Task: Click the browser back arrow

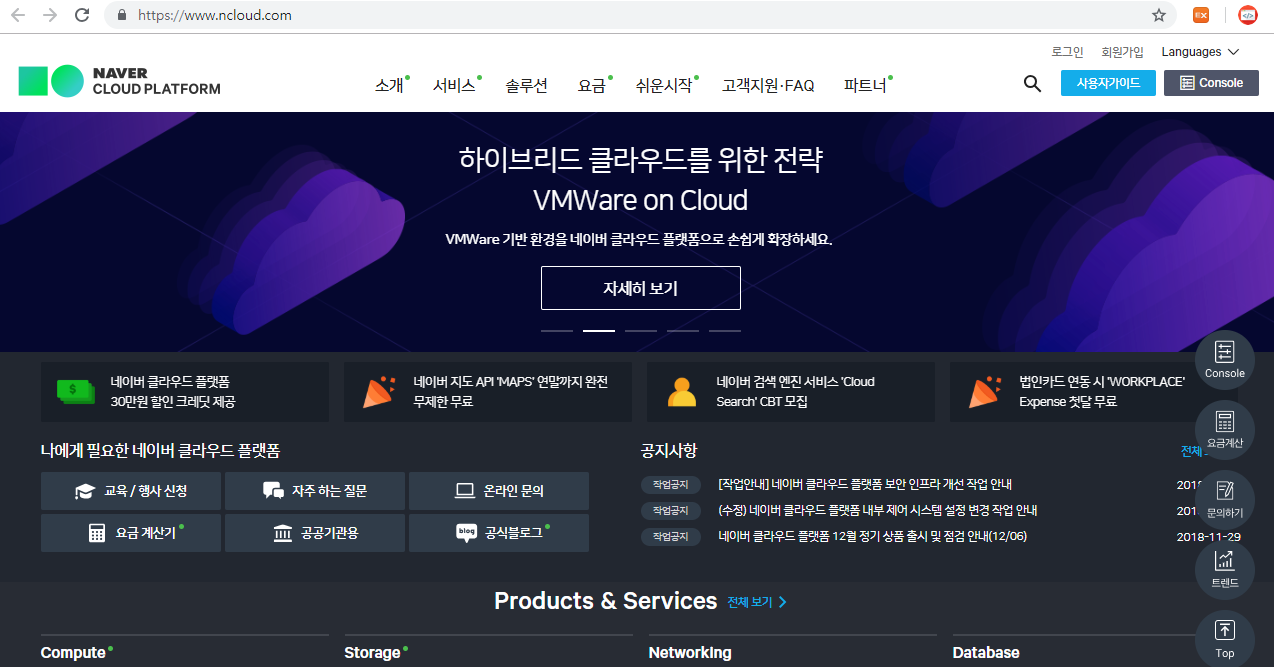Action: (x=17, y=15)
